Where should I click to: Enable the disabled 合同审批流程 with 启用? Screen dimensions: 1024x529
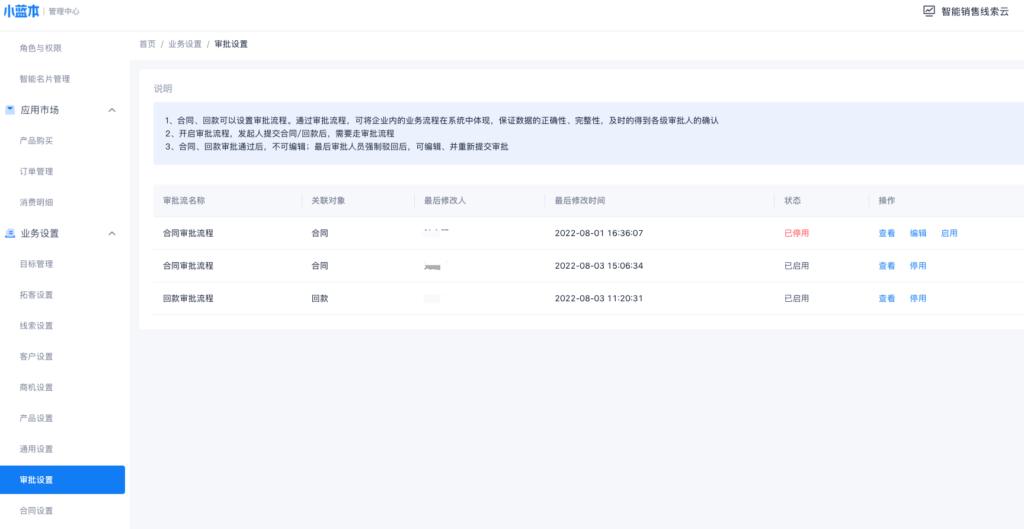pos(949,233)
